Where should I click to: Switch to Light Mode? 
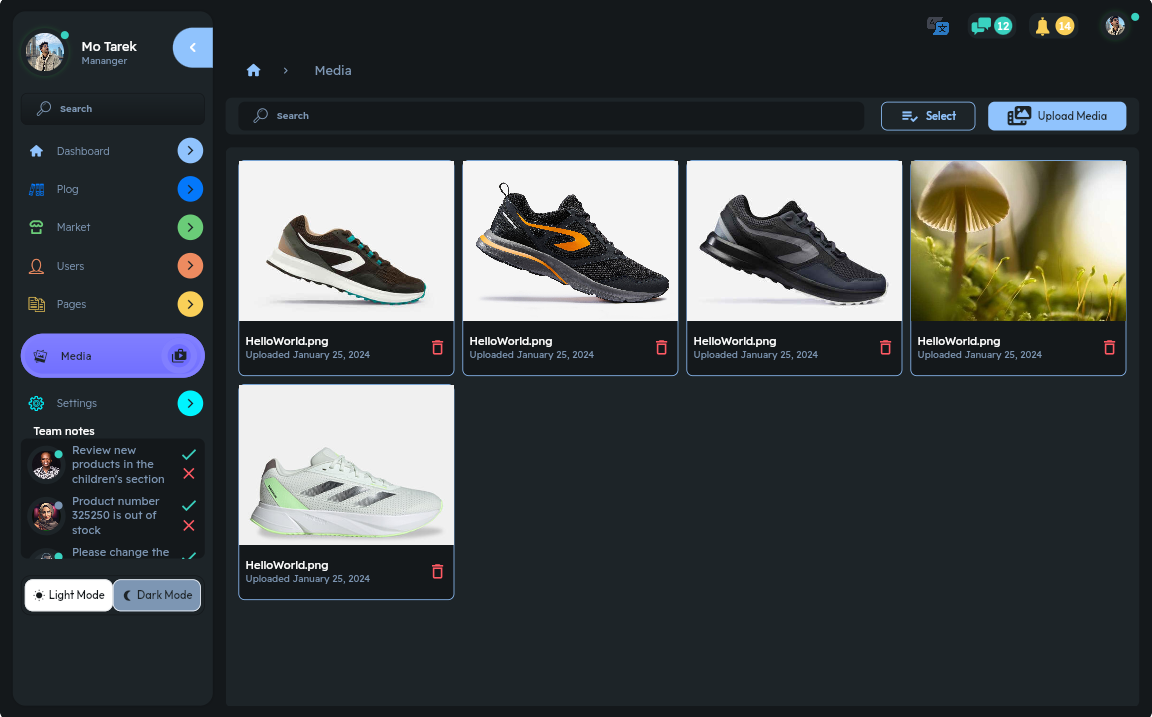[x=69, y=595]
